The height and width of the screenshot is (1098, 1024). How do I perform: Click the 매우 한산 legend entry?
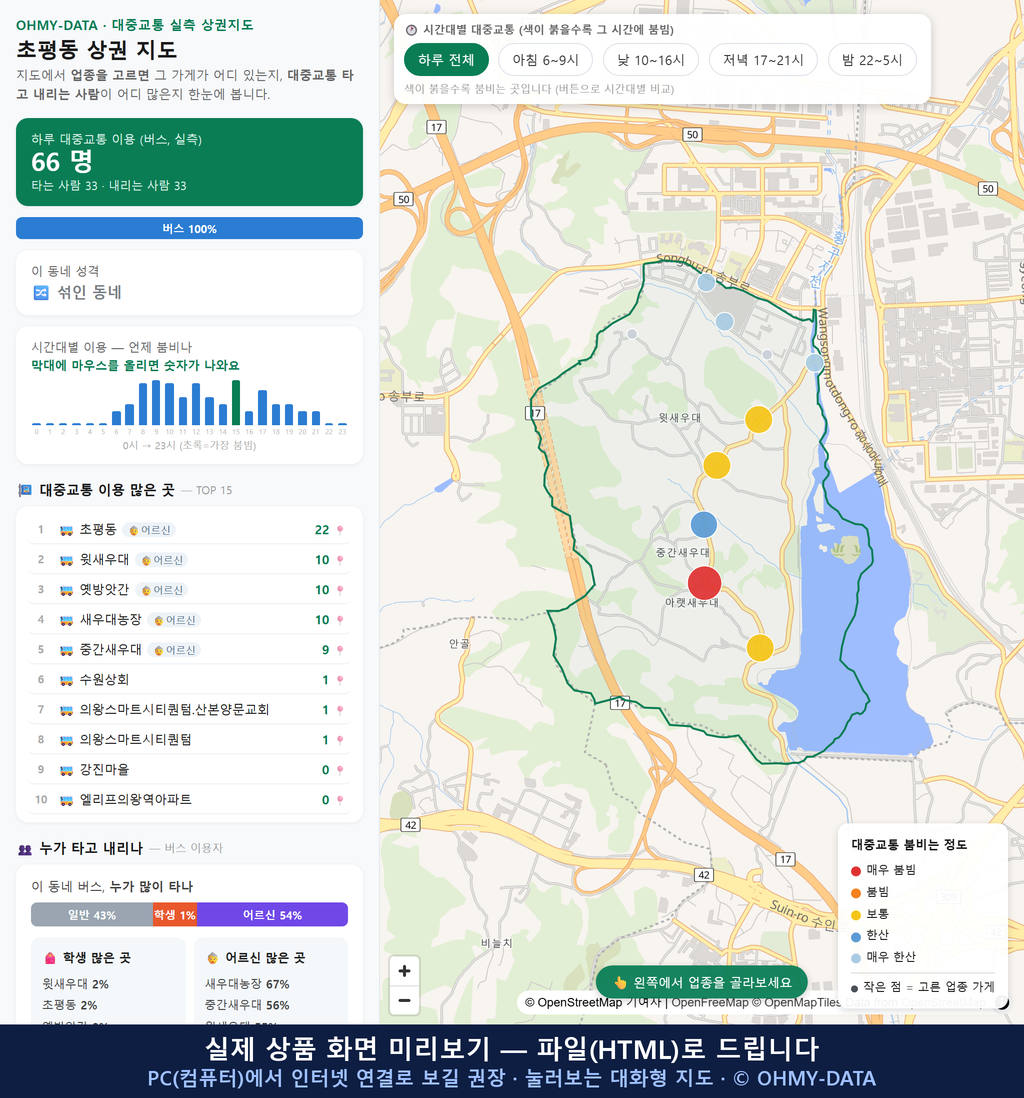point(883,957)
